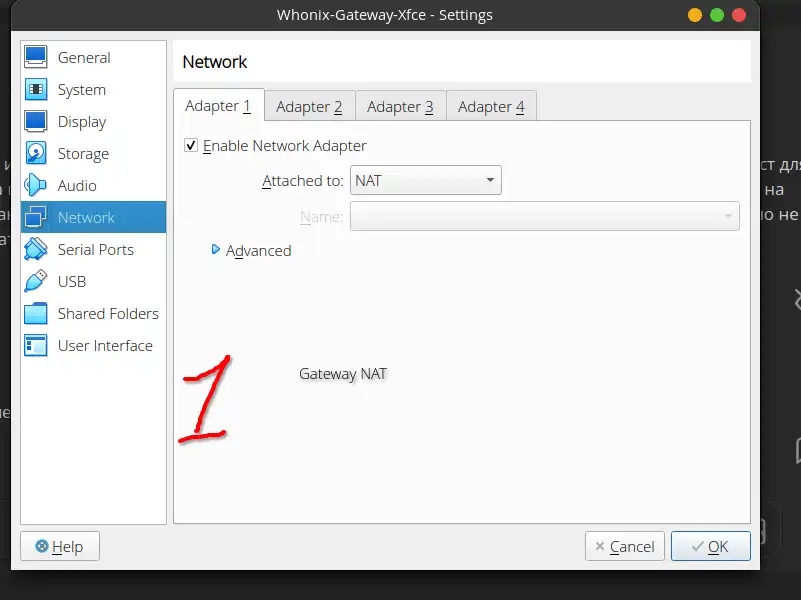Show the User Interface settings

coord(93,346)
